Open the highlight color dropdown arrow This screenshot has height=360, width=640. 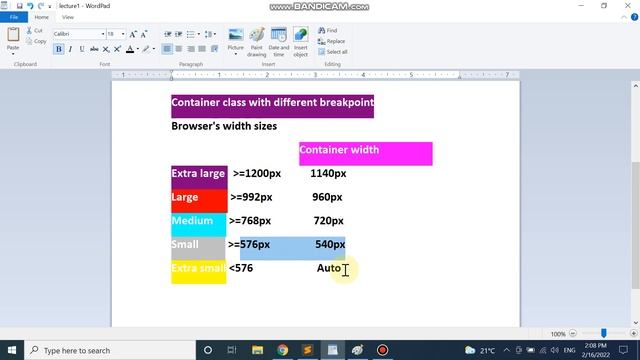click(x=153, y=49)
